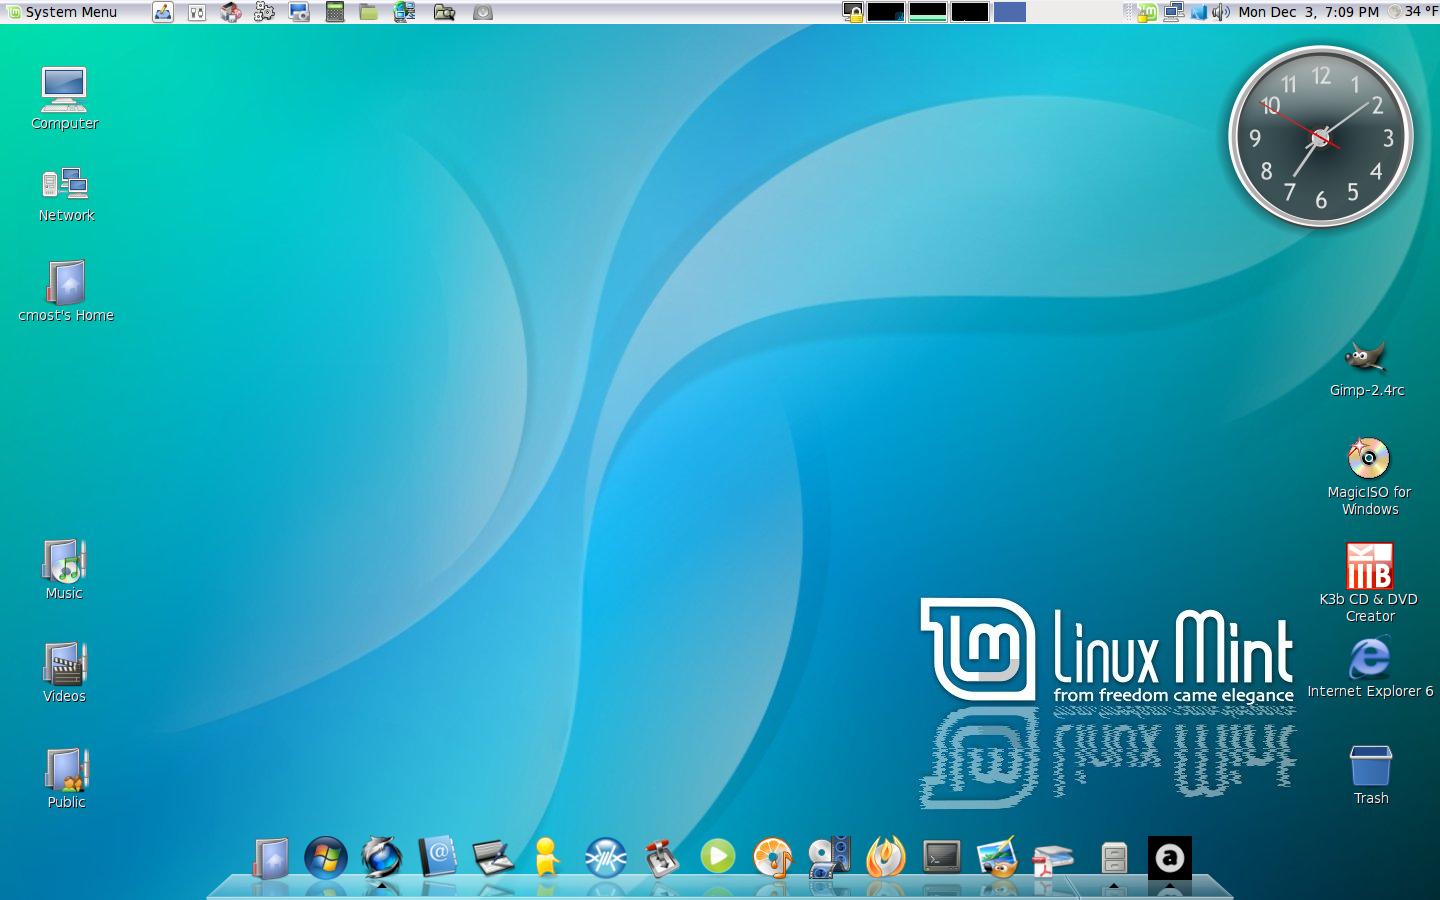
Task: Open the flame disc burner in dock
Action: point(885,858)
